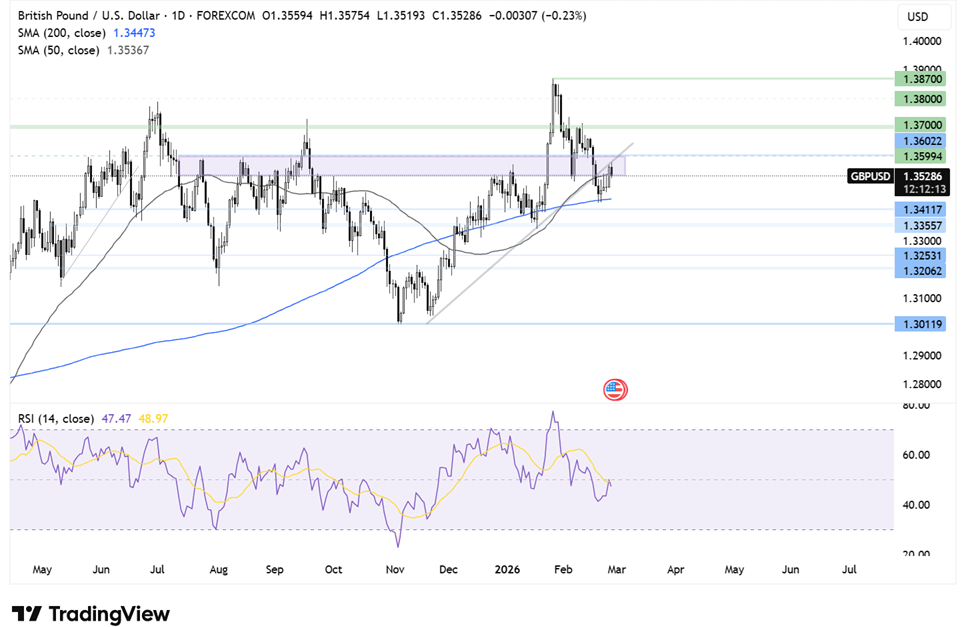Image resolution: width=971 pixels, height=627 pixels.
Task: Select the 1.35994 price label
Action: coord(920,156)
